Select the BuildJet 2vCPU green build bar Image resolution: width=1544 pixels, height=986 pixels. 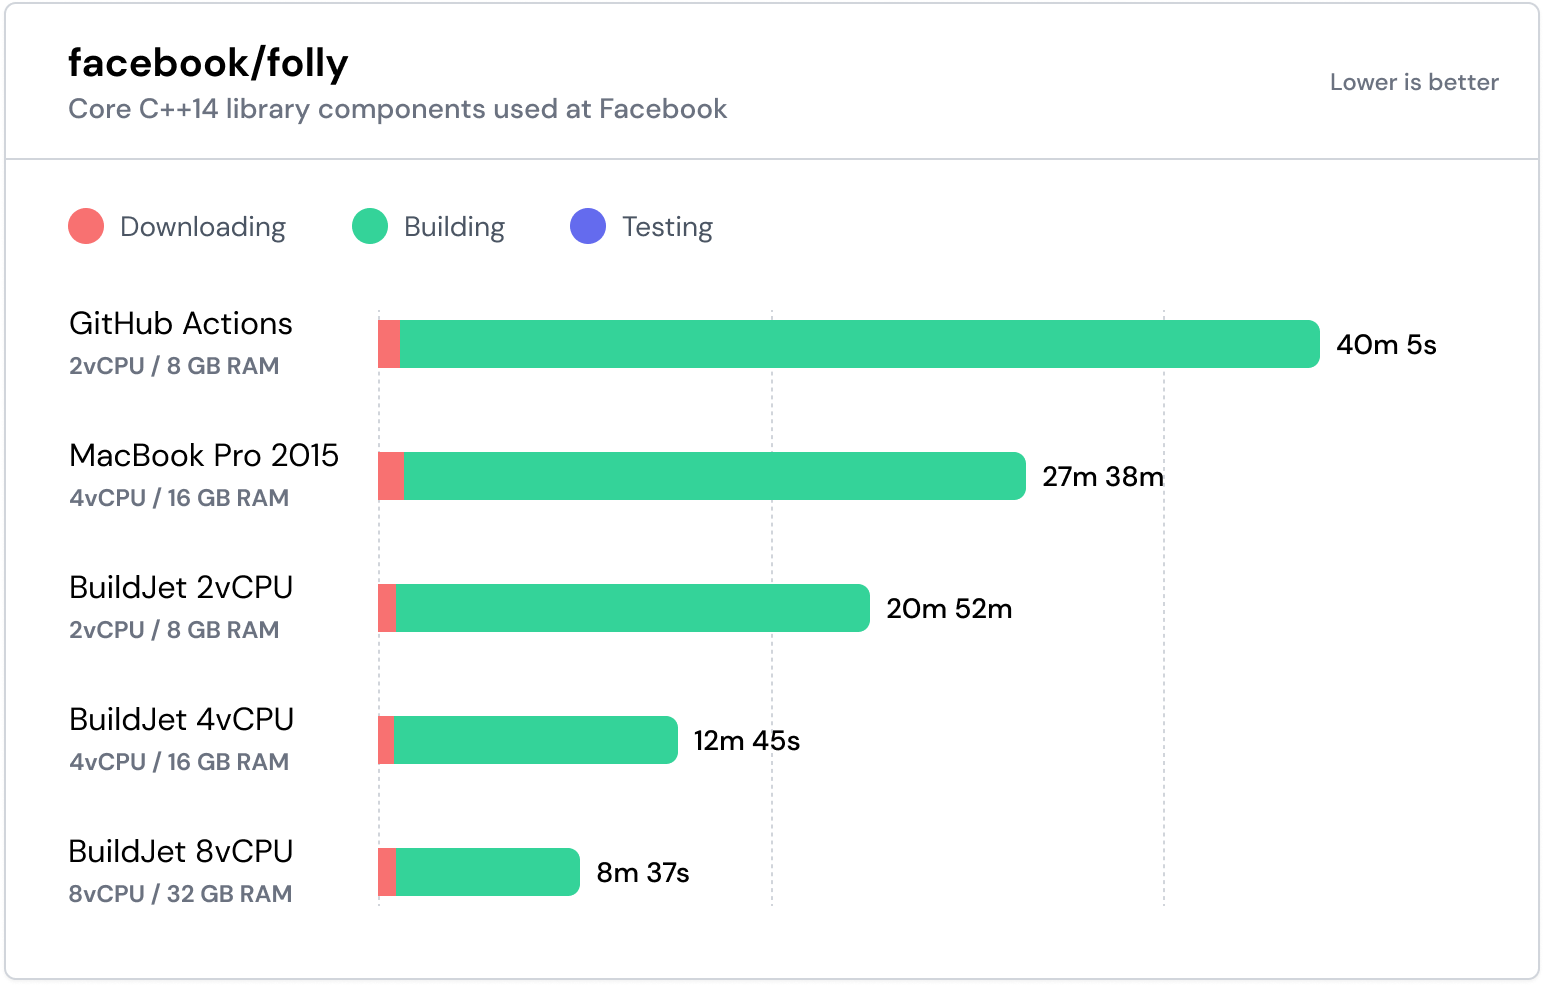tap(632, 608)
